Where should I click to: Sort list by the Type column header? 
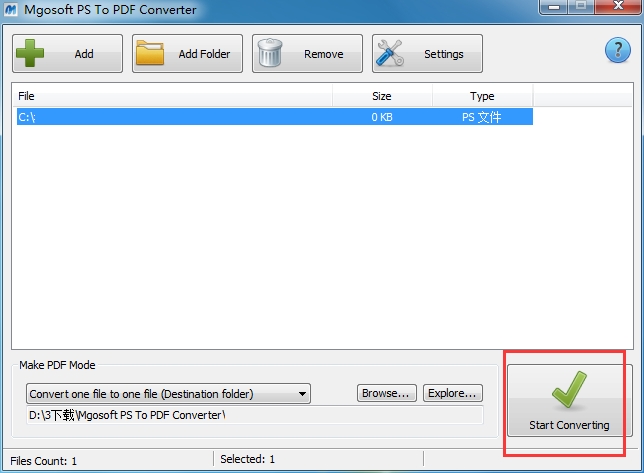[x=483, y=96]
